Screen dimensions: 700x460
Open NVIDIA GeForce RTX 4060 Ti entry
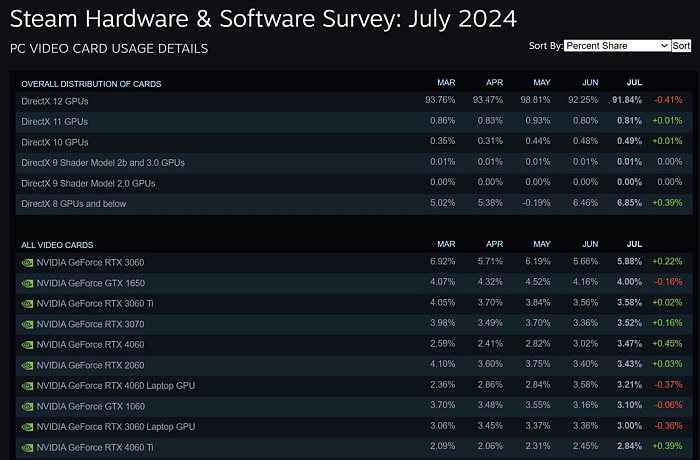354,447
